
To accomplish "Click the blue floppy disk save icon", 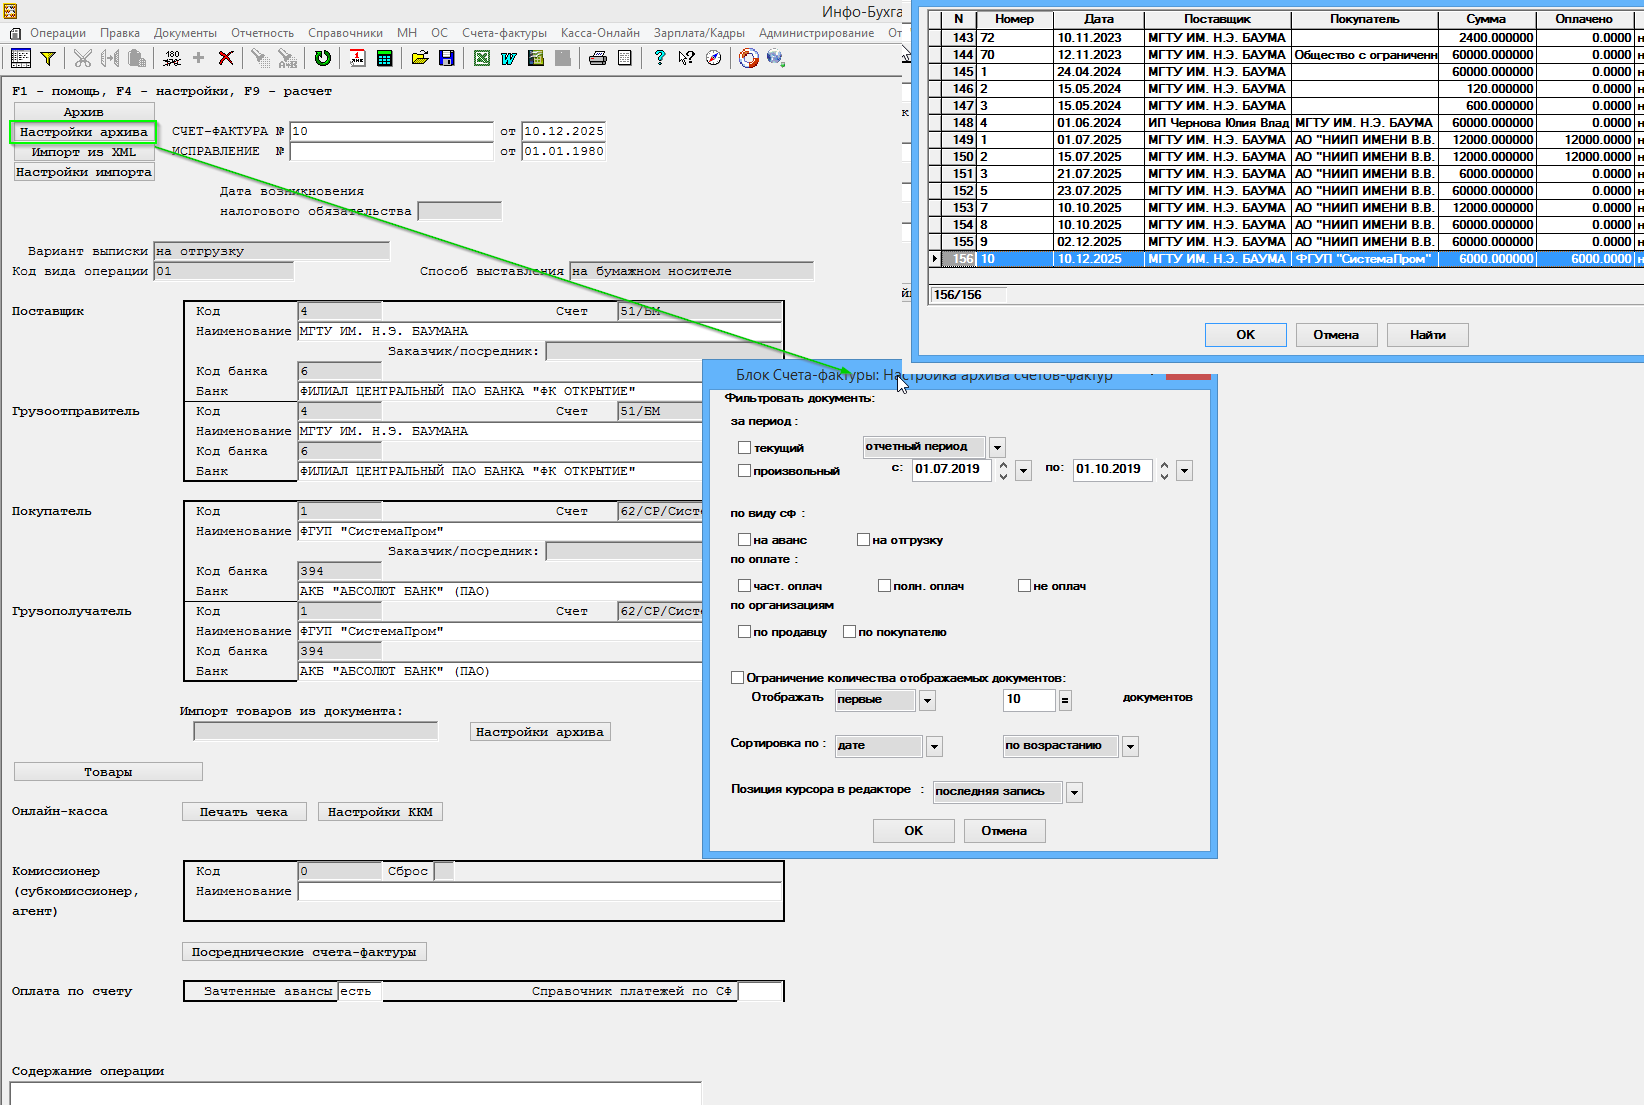I will tap(447, 58).
